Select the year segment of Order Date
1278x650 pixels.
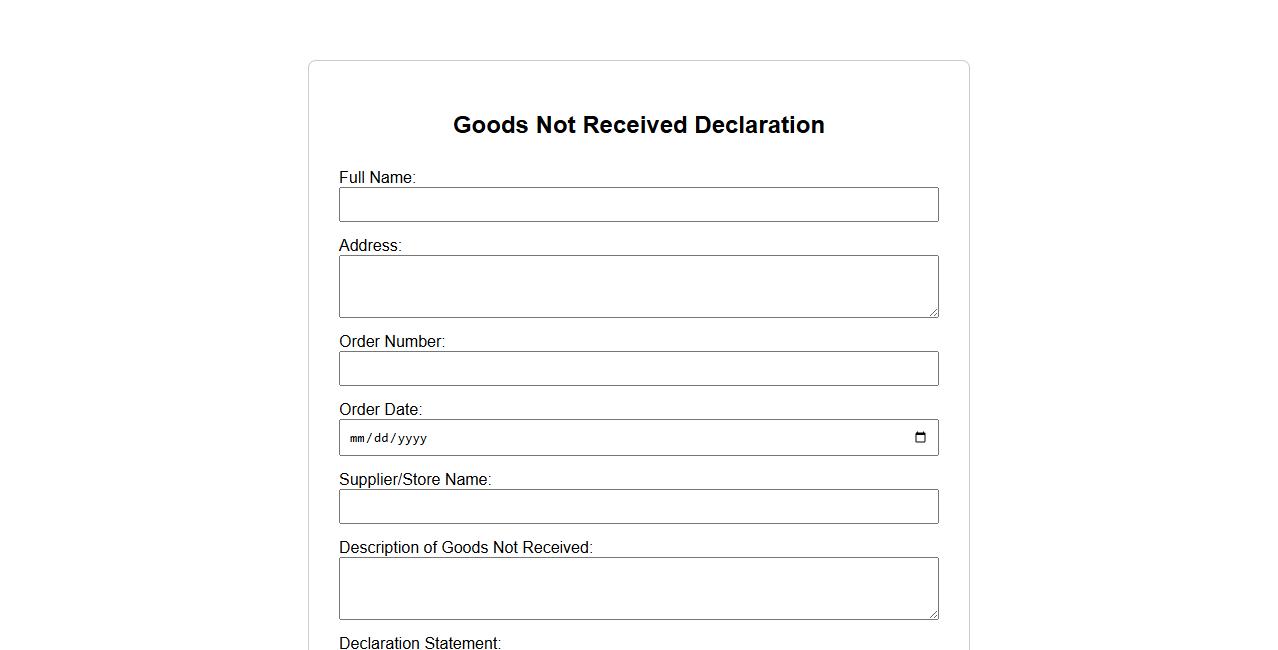click(412, 438)
